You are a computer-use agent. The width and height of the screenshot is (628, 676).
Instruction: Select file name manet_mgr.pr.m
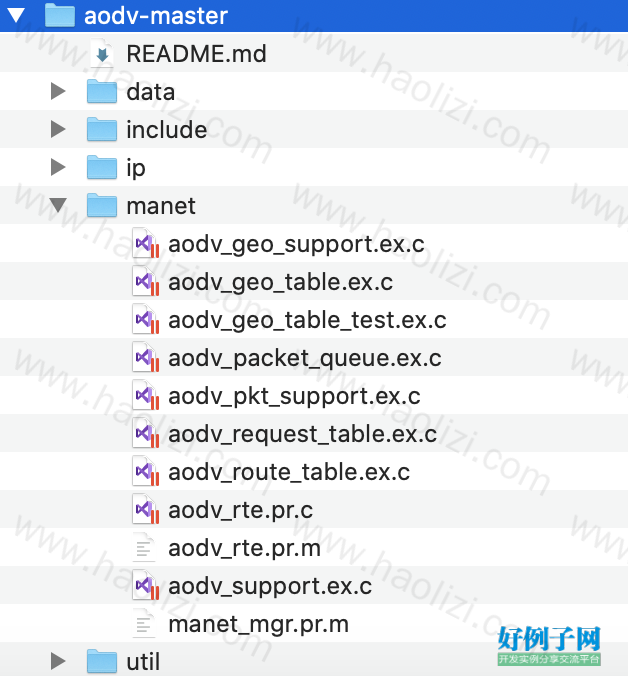pyautogui.click(x=259, y=625)
